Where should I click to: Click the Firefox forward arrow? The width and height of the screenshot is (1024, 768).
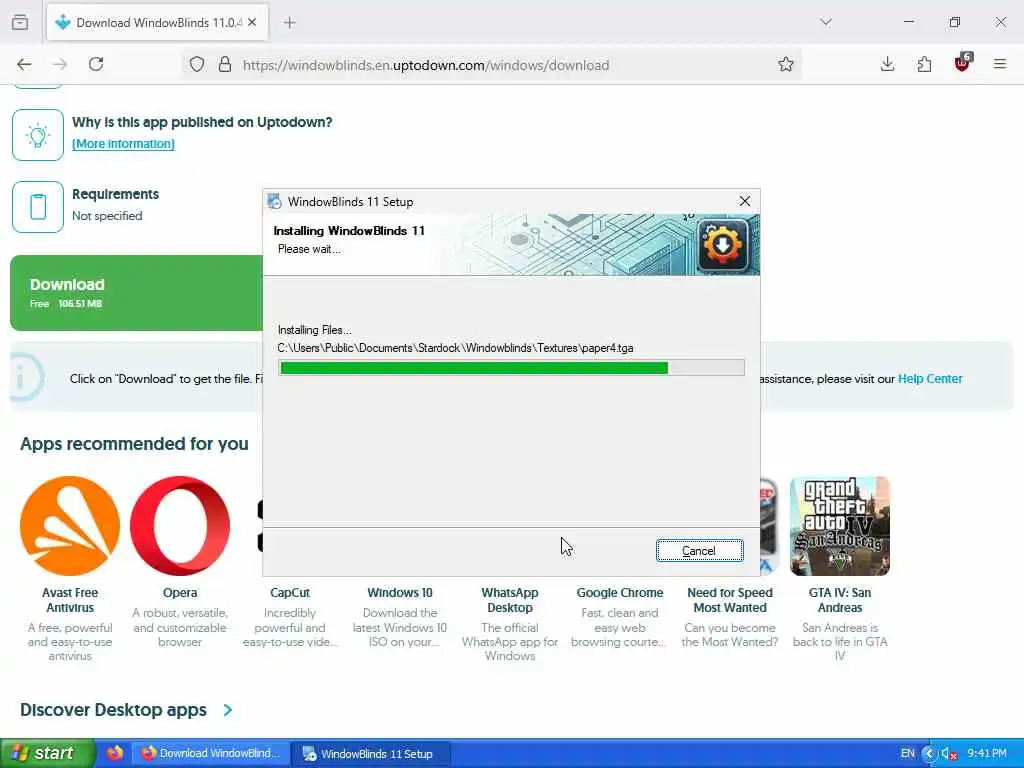(x=60, y=64)
